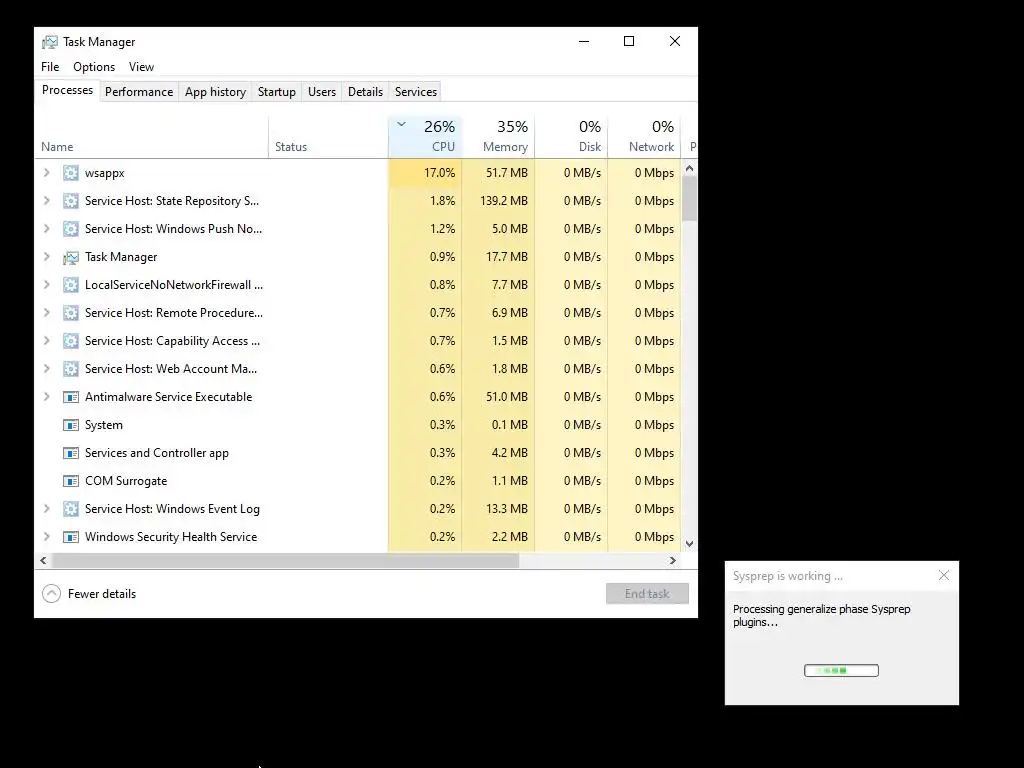Expand LocalServiceNoNetworkFirewall group
The width and height of the screenshot is (1024, 768).
pos(46,285)
